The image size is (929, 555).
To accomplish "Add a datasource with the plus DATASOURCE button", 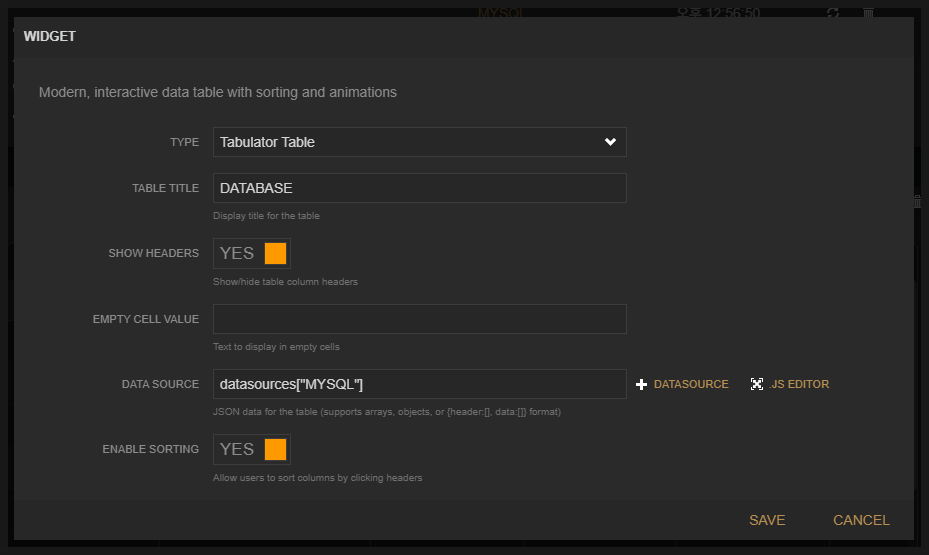I will tap(682, 384).
